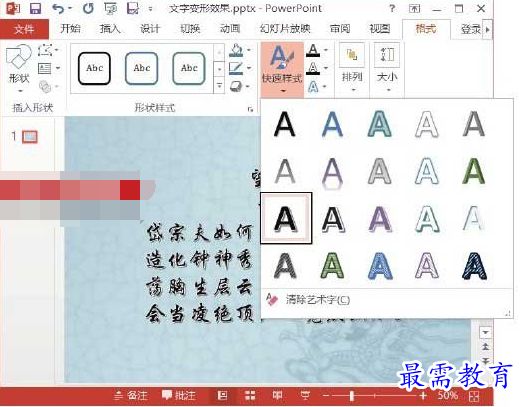
Task: Open shape styles dialog launcher
Action: (250, 109)
